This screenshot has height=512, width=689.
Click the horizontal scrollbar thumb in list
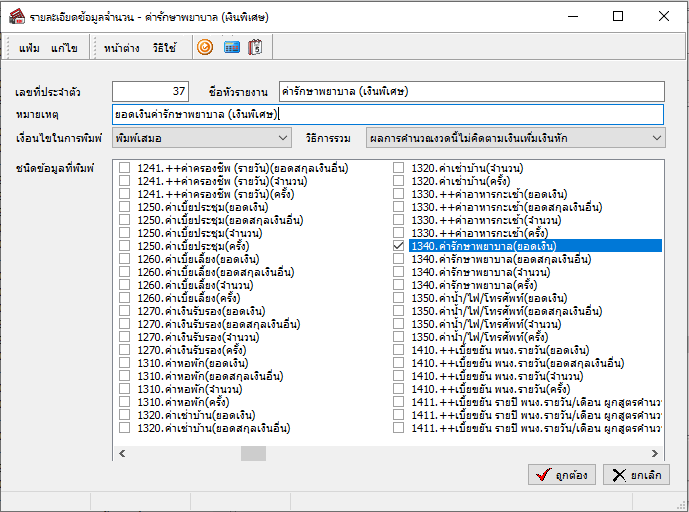(x=253, y=453)
